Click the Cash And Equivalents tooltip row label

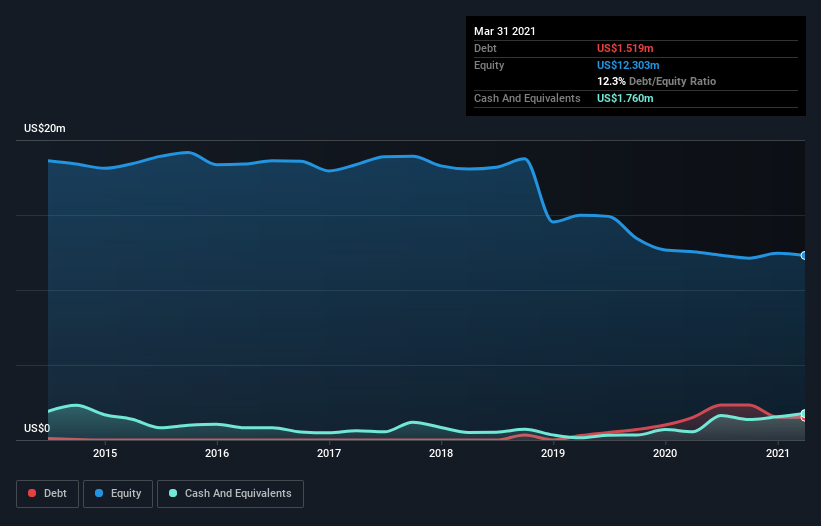(x=527, y=98)
